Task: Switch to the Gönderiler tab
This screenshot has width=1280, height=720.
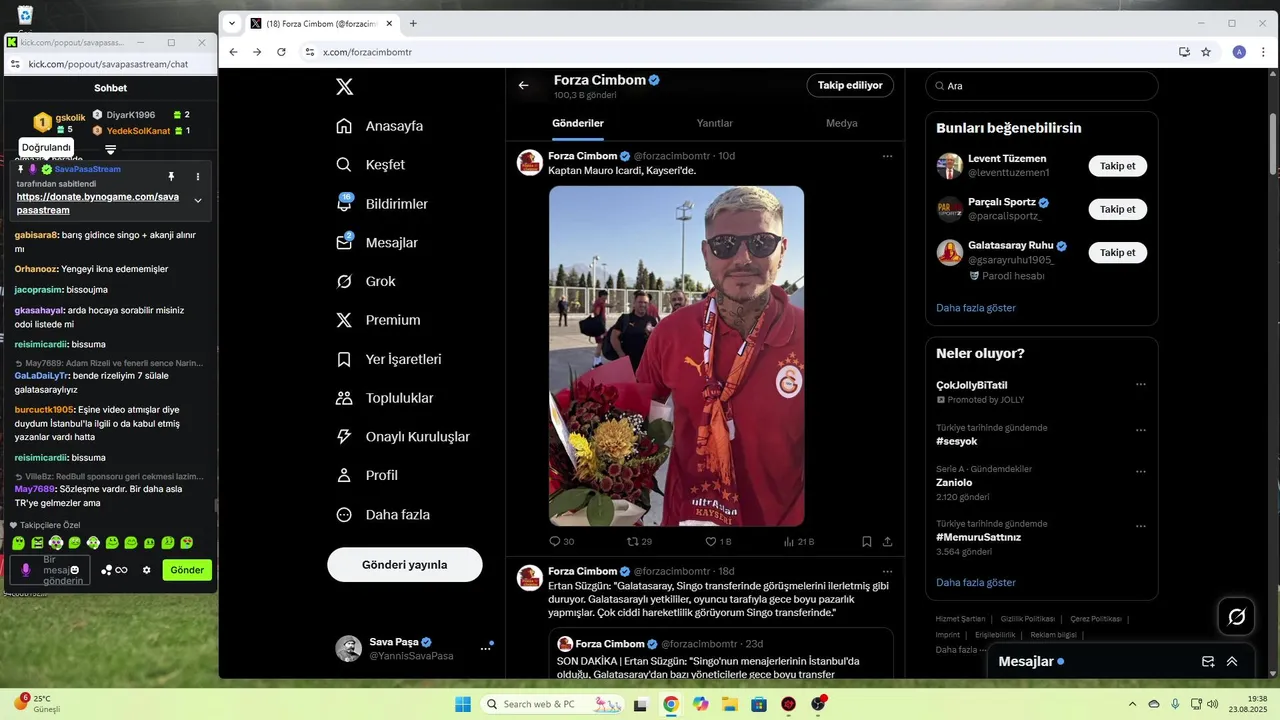Action: click(x=578, y=124)
